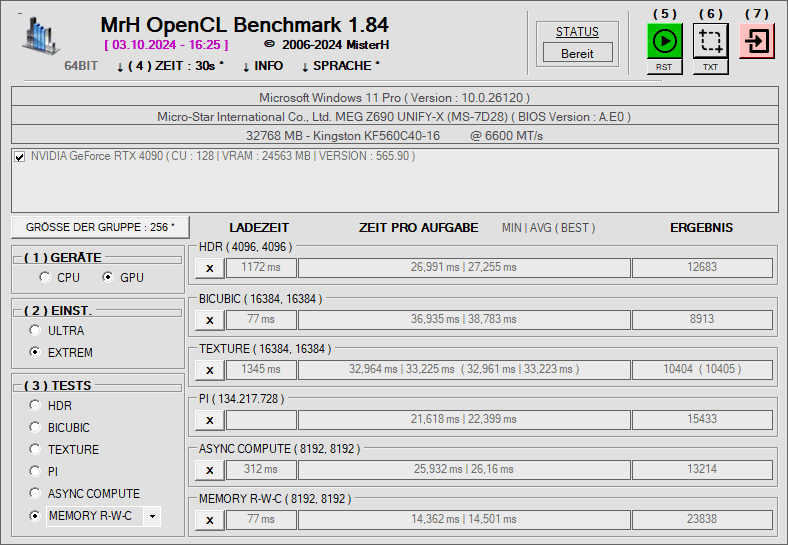788x545 pixels.
Task: Click the MEMORY R-W-C result 23838
Action: coord(702,519)
